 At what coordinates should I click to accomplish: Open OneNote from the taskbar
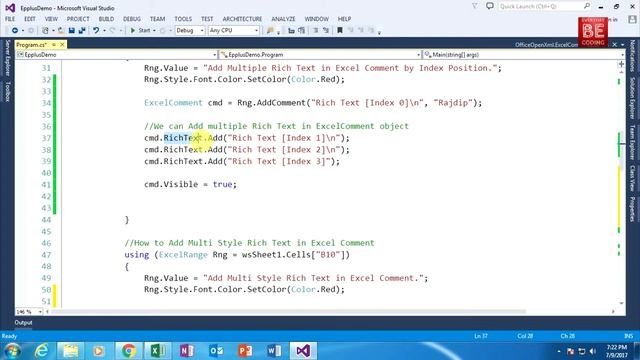[x=187, y=351]
